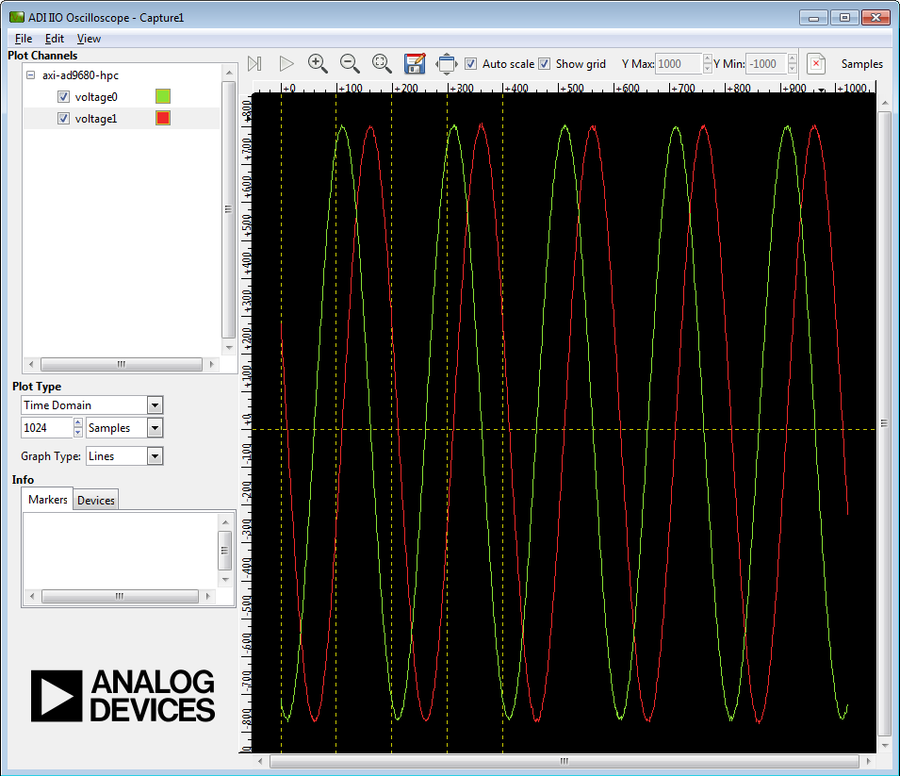Click the green voltage0 color swatch
This screenshot has width=900, height=776.
(x=163, y=96)
